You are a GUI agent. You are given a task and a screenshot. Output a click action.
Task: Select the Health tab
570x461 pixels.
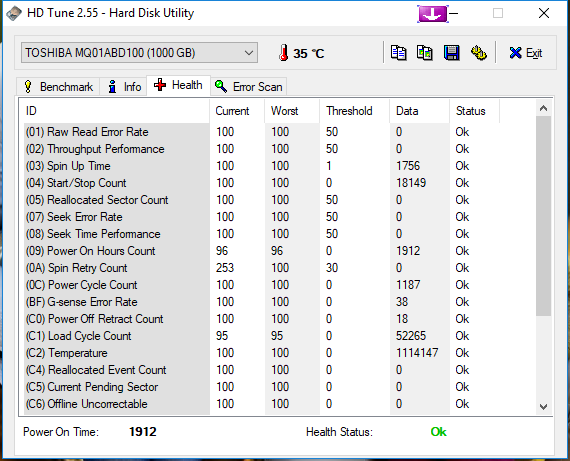(x=178, y=85)
